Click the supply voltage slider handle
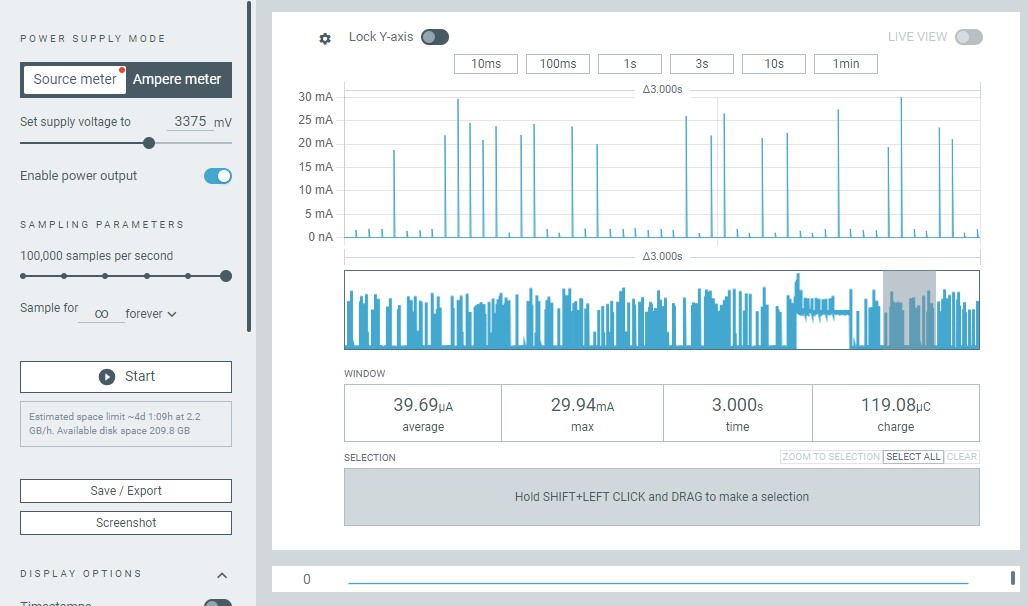The image size is (1028, 606). [x=149, y=143]
